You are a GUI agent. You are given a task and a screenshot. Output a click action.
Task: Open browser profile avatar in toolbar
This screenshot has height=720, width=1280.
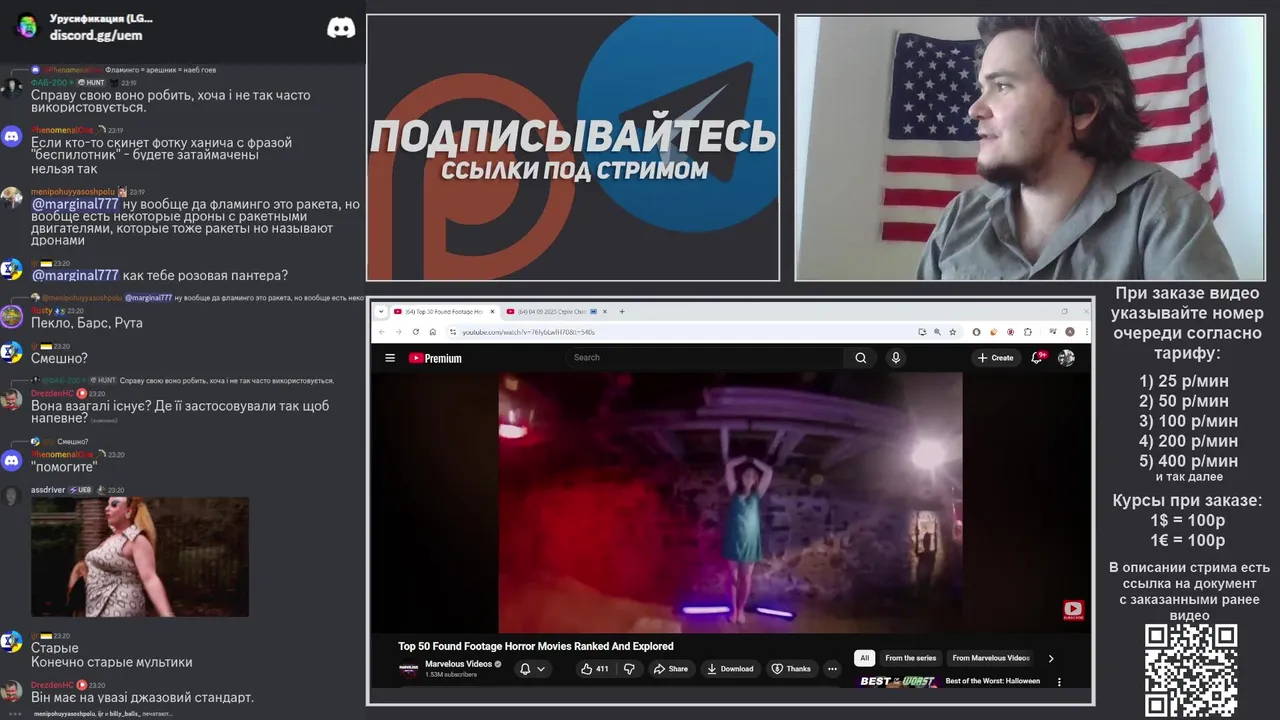point(1070,332)
